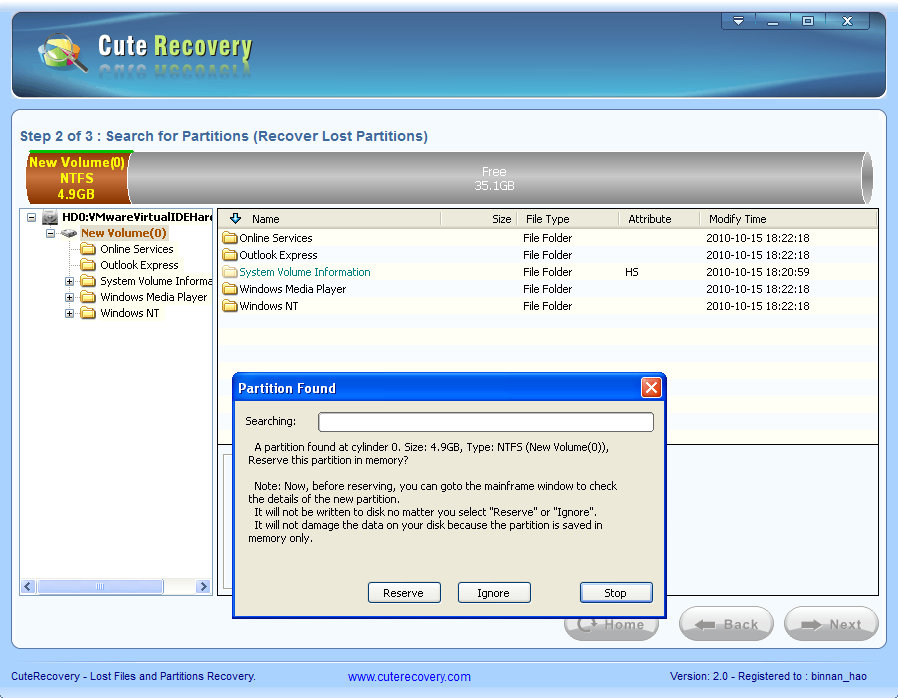Expand the Windows NT tree node
898x698 pixels.
pos(70,313)
